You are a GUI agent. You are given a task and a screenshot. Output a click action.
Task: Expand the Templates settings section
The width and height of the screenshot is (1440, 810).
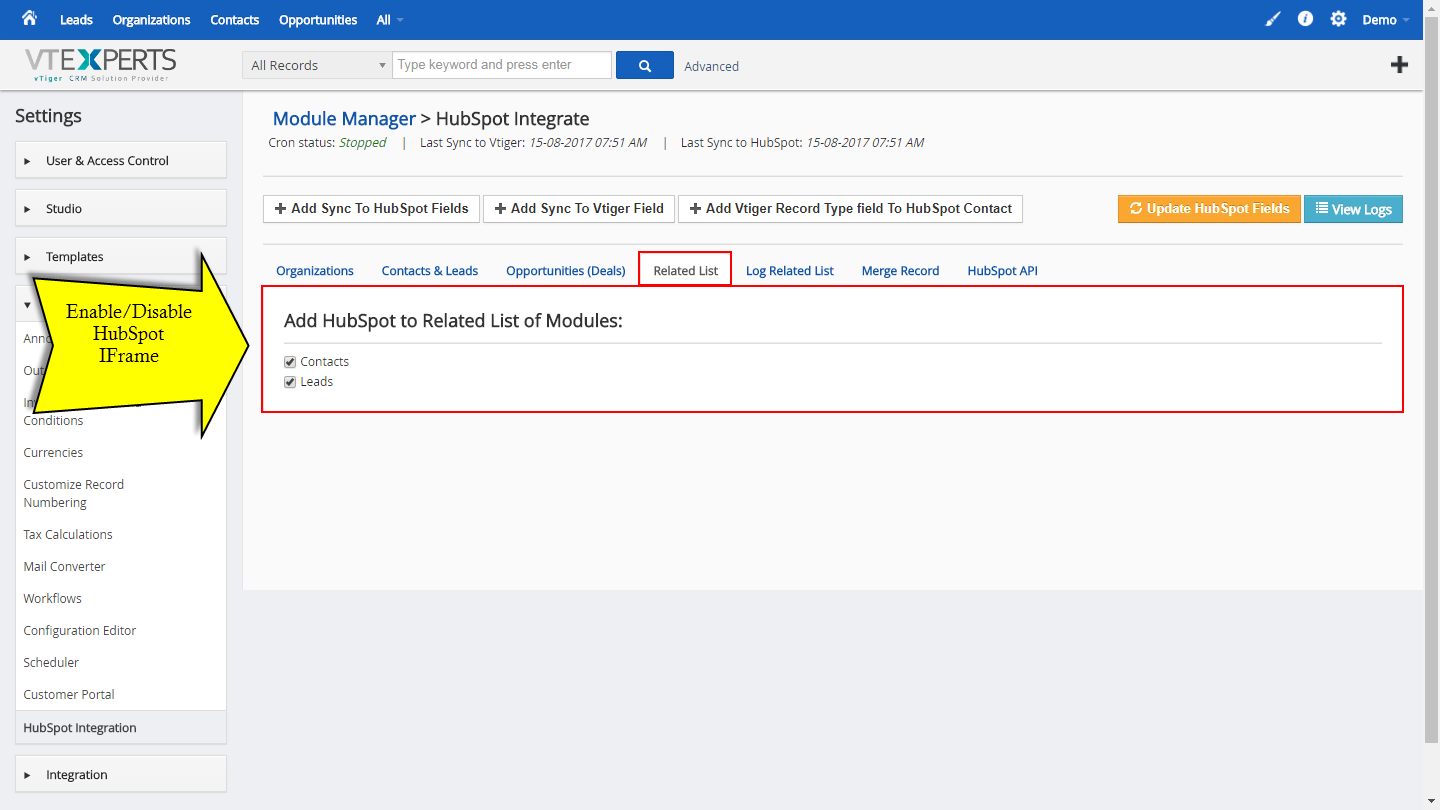point(121,256)
